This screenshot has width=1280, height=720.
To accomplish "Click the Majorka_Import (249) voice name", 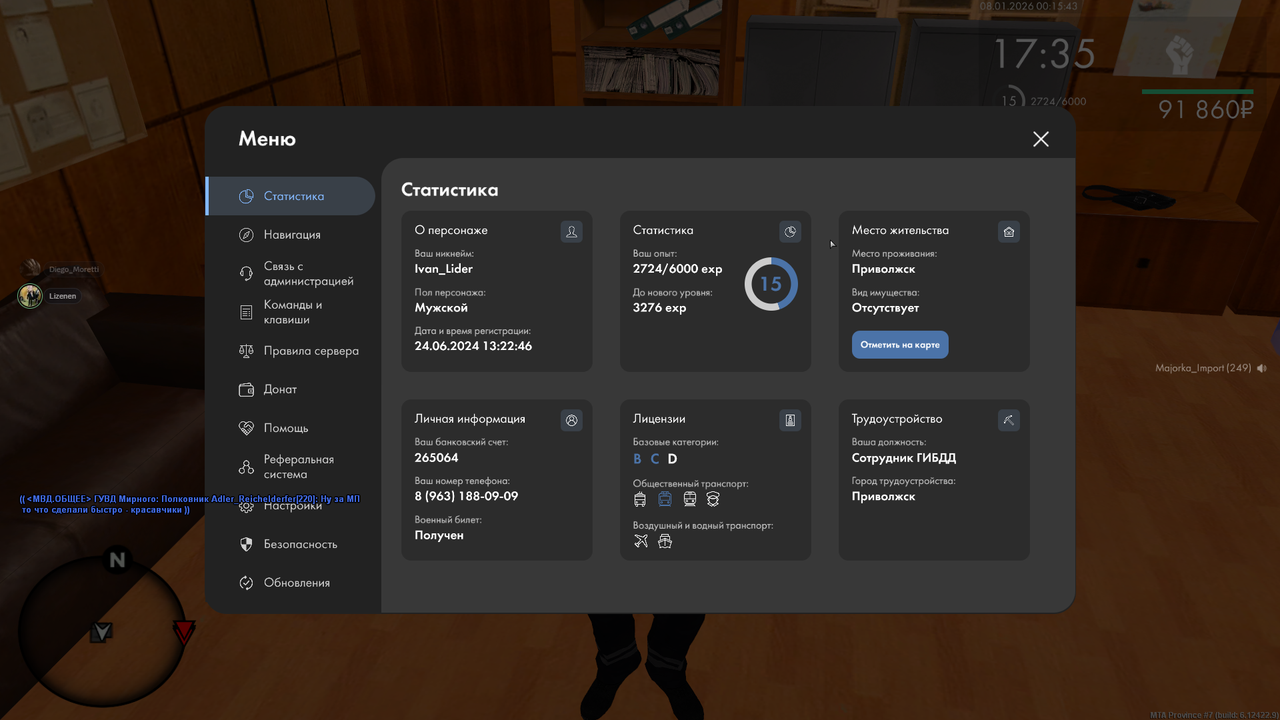I will point(1203,369).
